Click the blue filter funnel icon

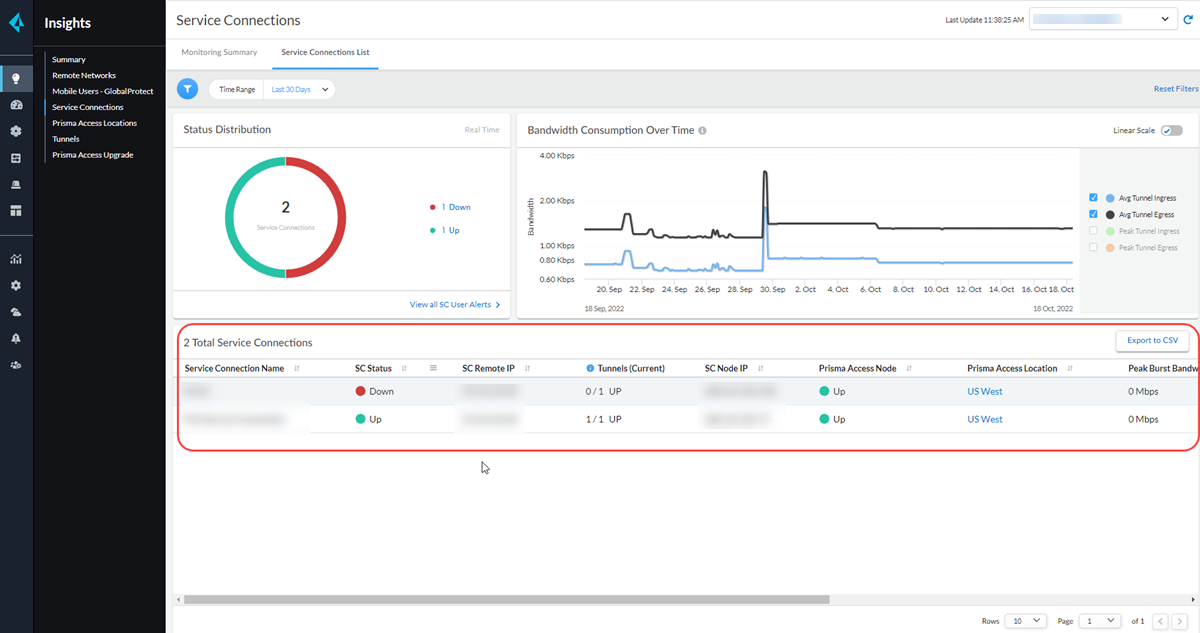pyautogui.click(x=187, y=89)
